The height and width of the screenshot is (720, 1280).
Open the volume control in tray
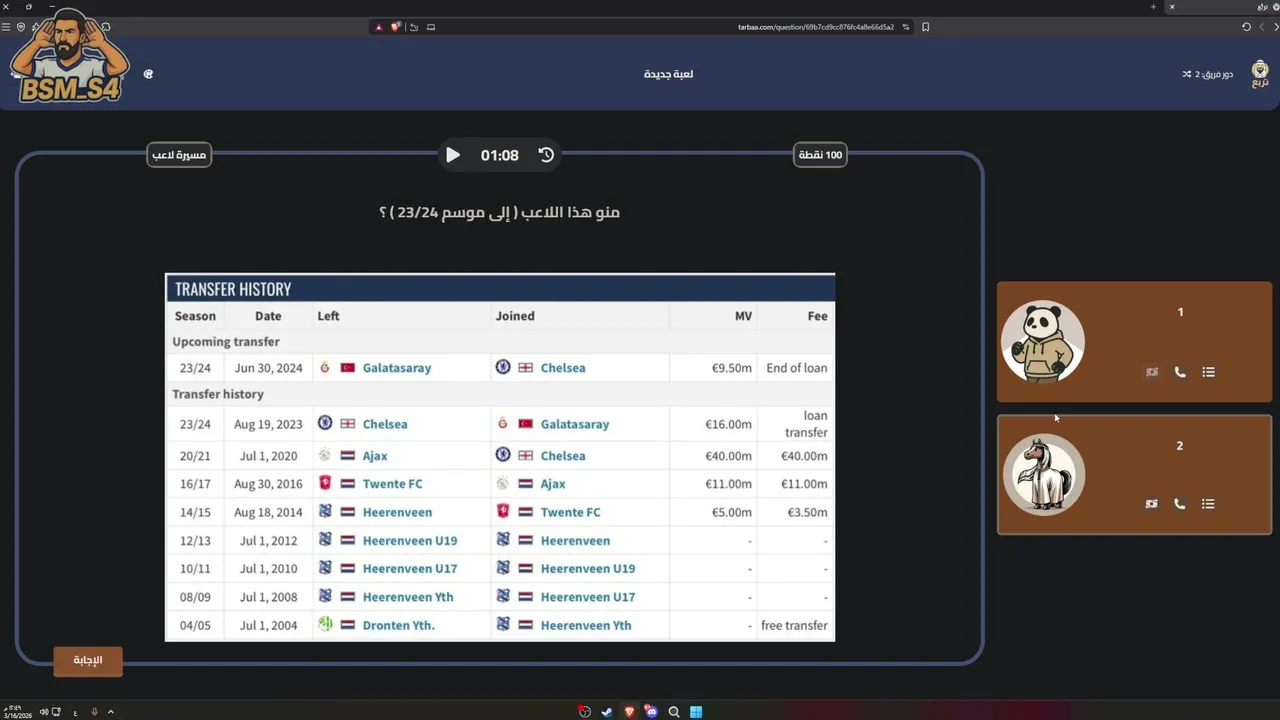click(44, 712)
